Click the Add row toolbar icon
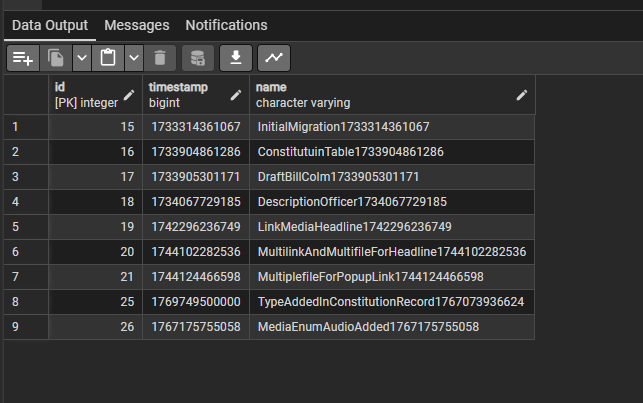Viewport: 643px width, 403px height. click(x=22, y=58)
